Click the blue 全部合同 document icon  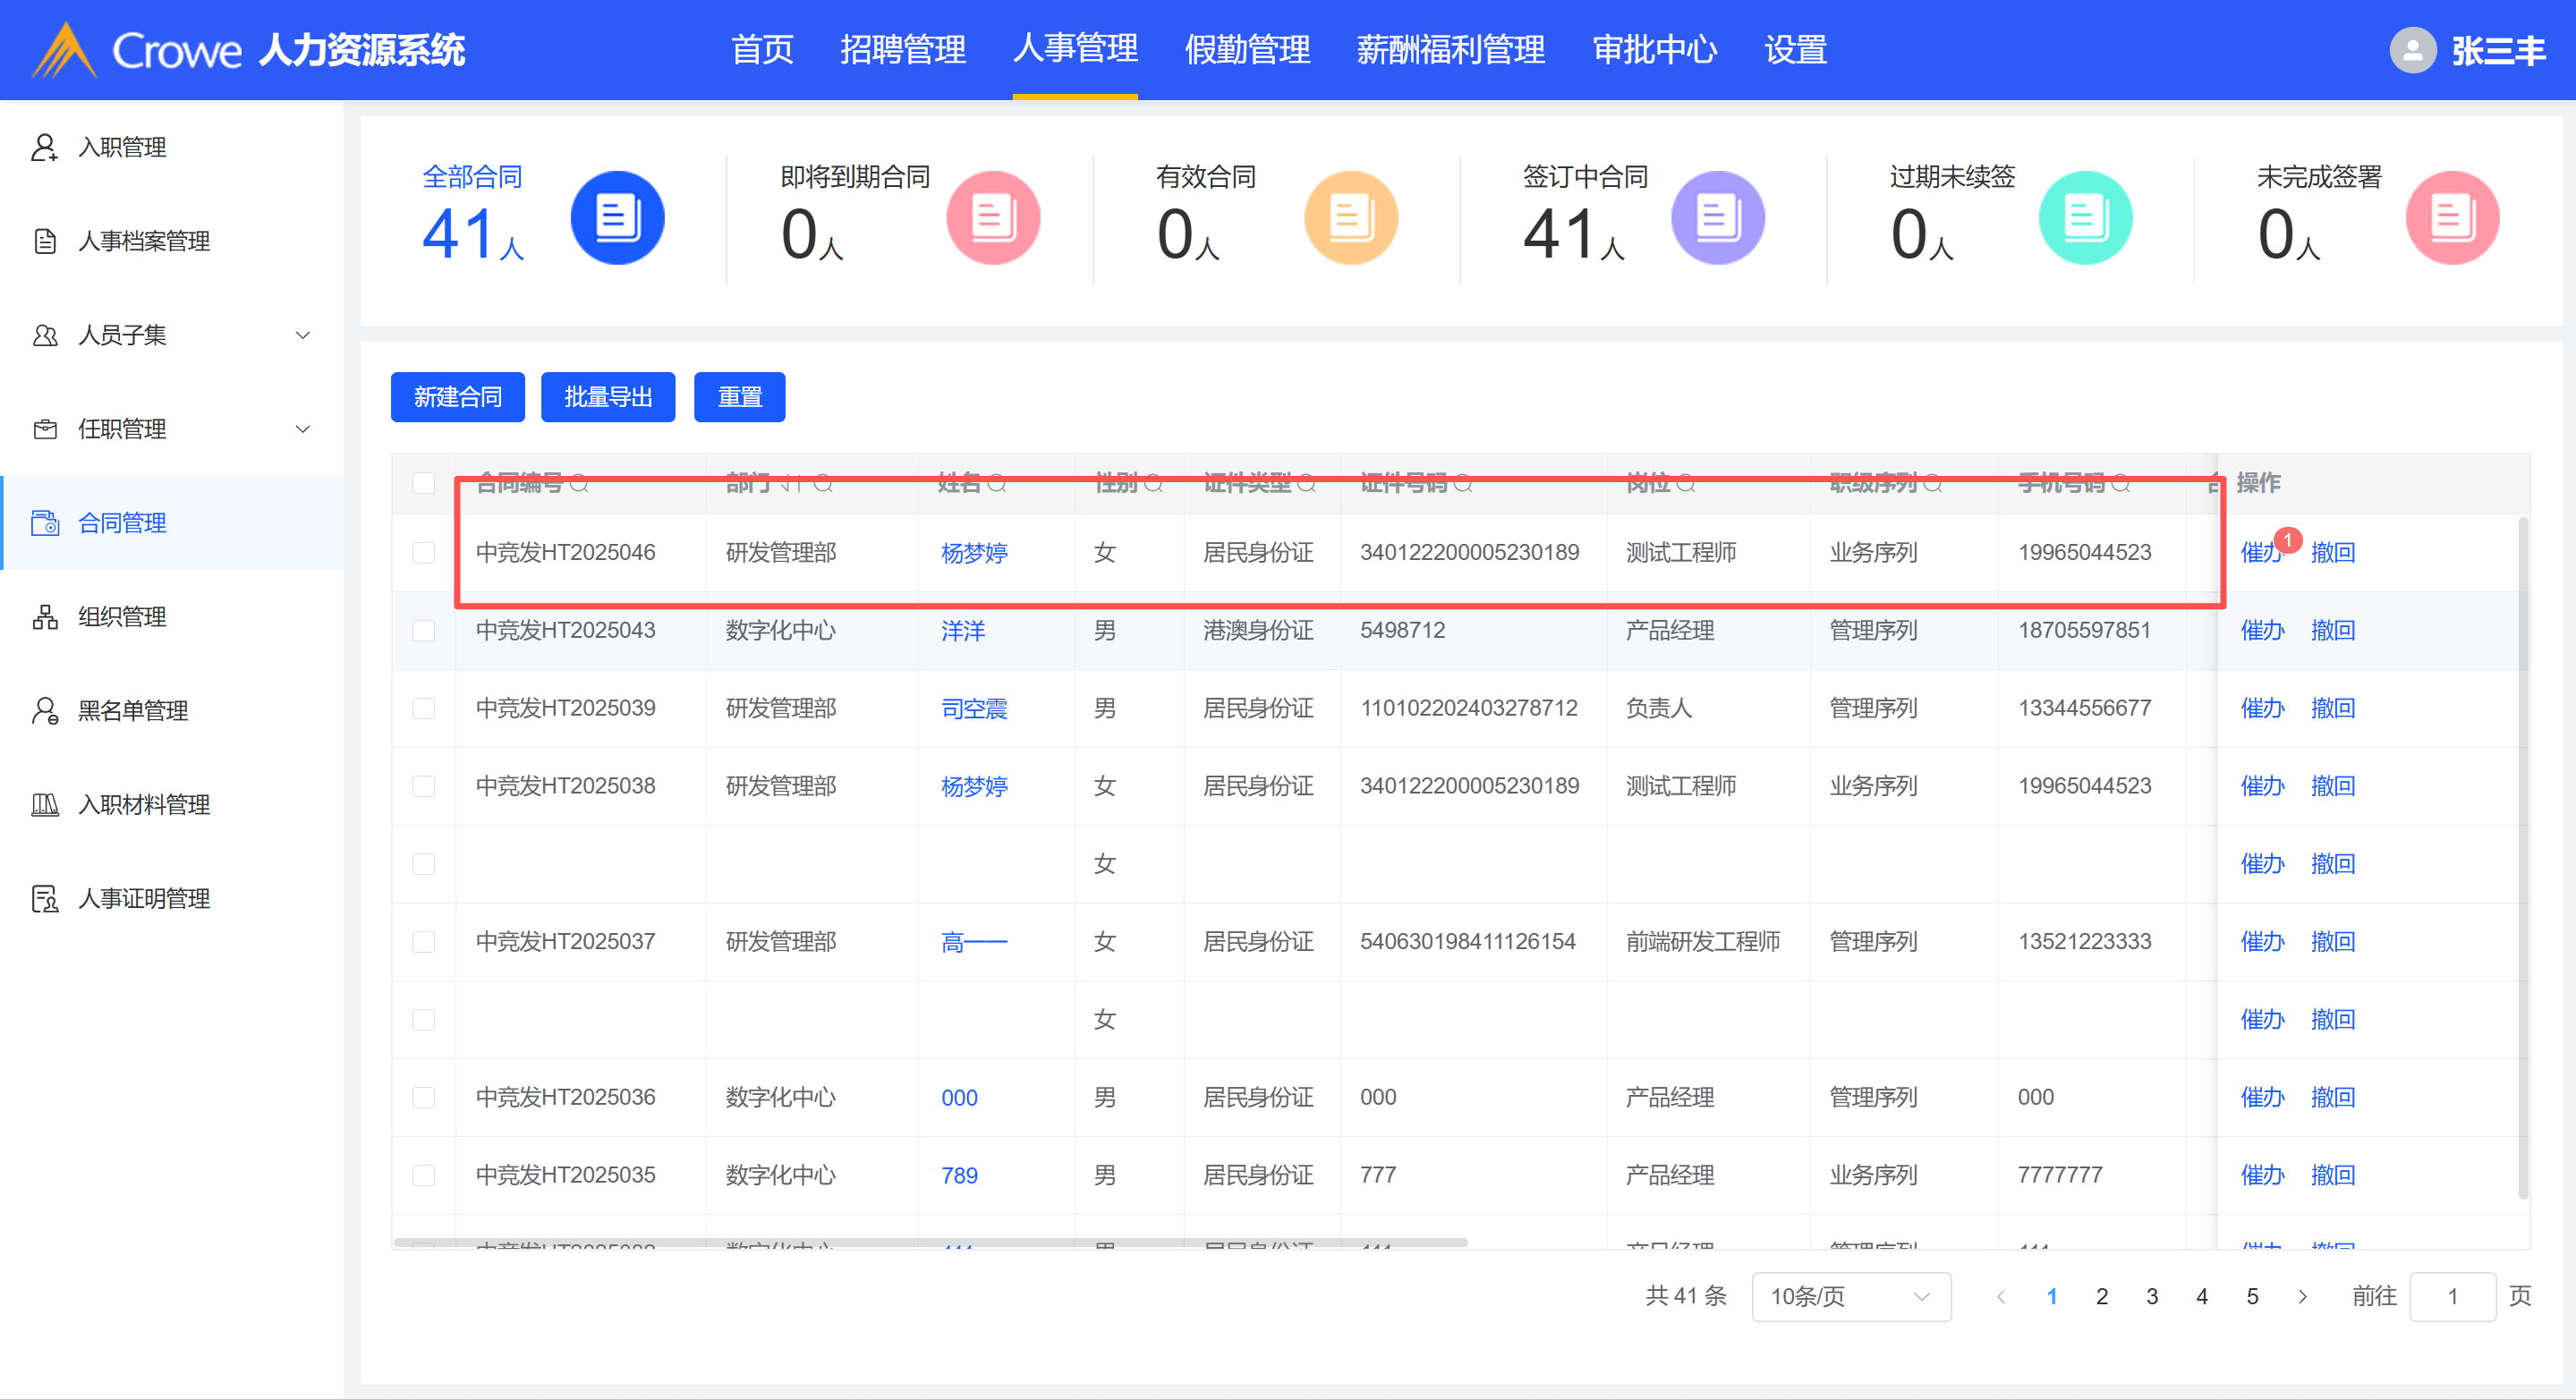[617, 218]
